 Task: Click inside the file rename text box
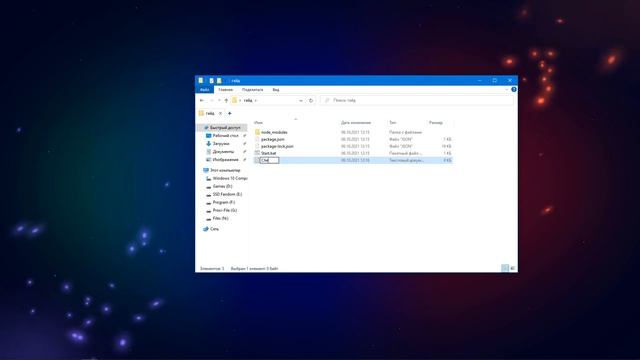(269, 160)
